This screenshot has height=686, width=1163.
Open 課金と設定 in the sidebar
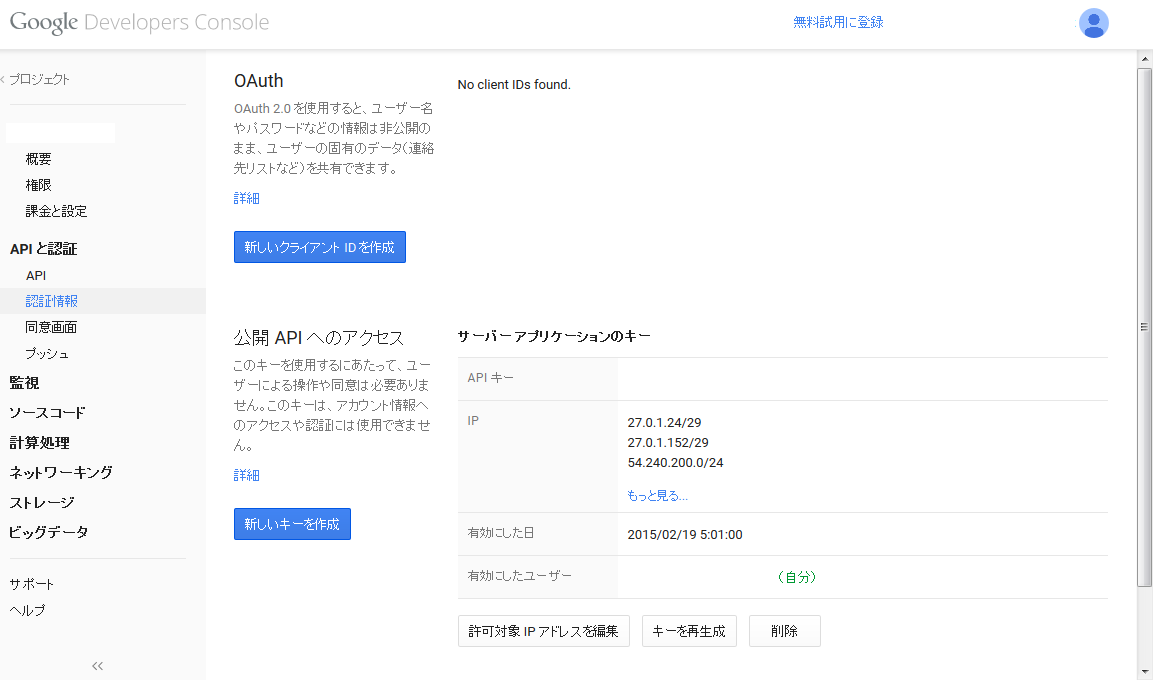point(56,211)
